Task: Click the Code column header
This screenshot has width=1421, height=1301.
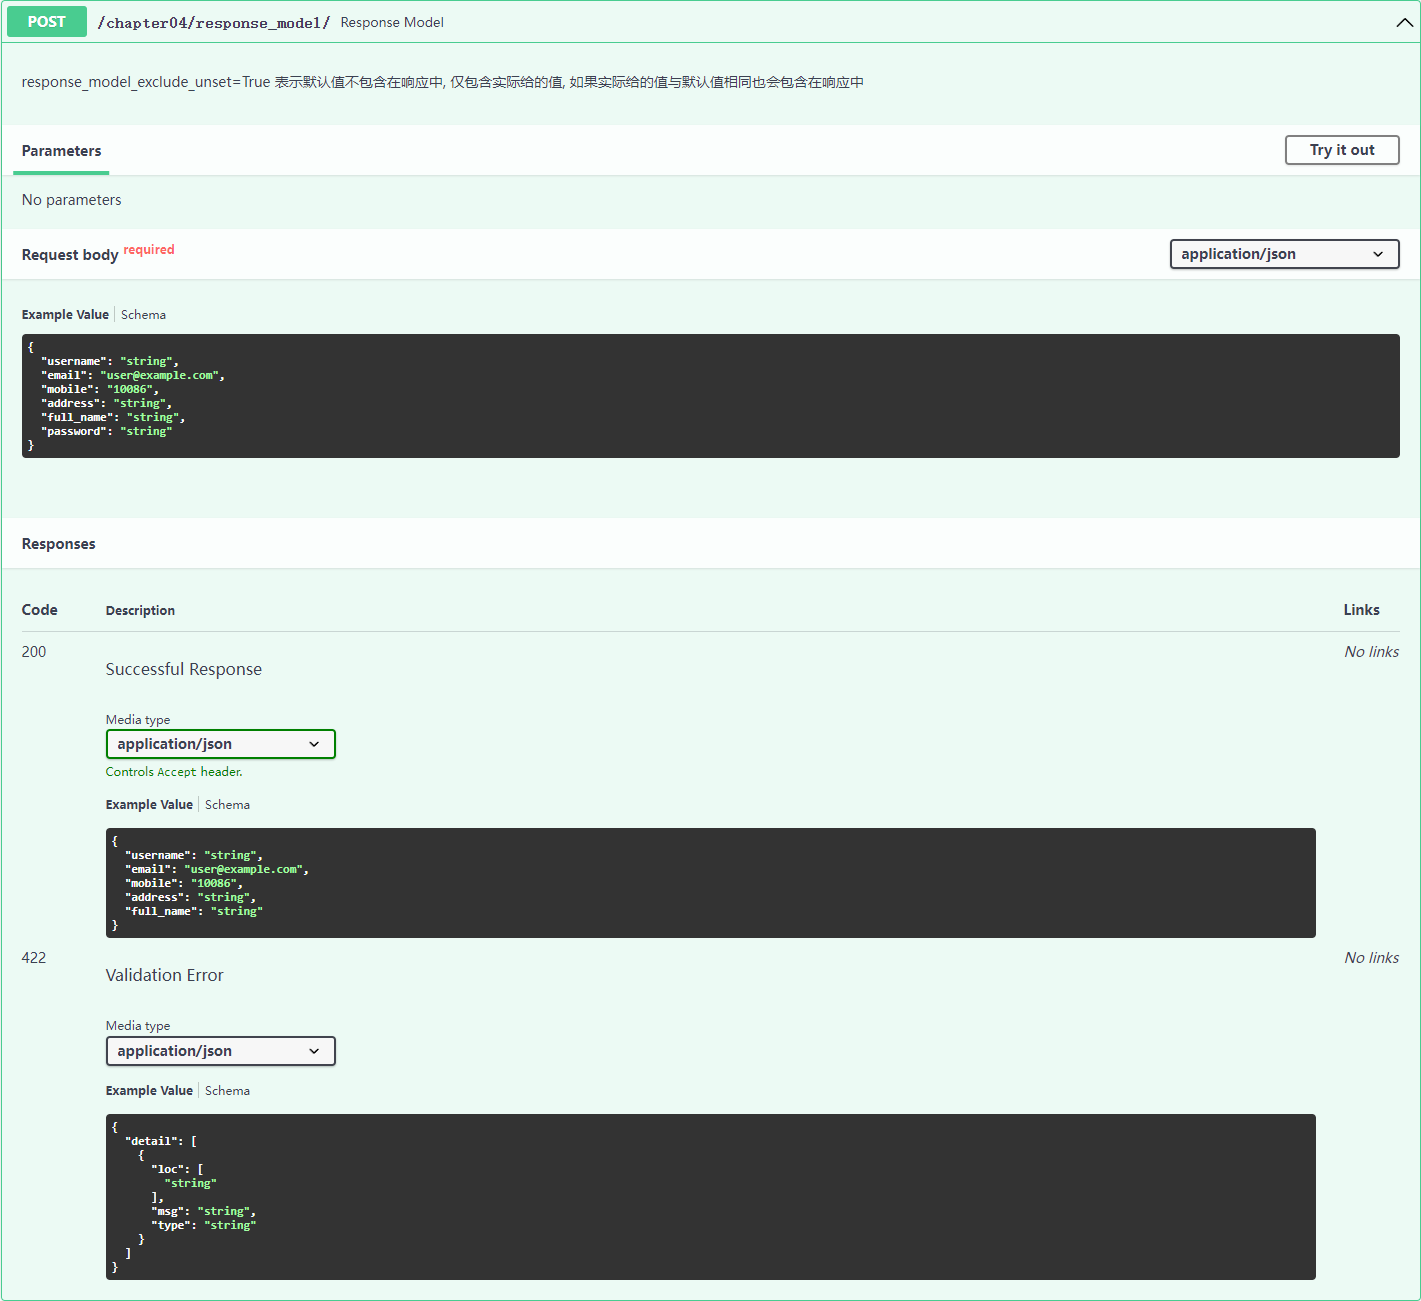Action: click(40, 610)
